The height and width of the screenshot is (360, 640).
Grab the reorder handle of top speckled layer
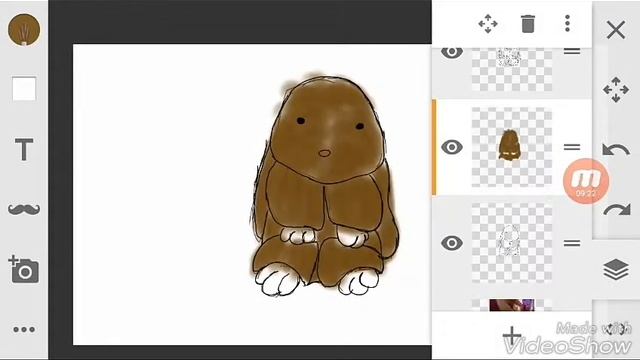coord(572,51)
